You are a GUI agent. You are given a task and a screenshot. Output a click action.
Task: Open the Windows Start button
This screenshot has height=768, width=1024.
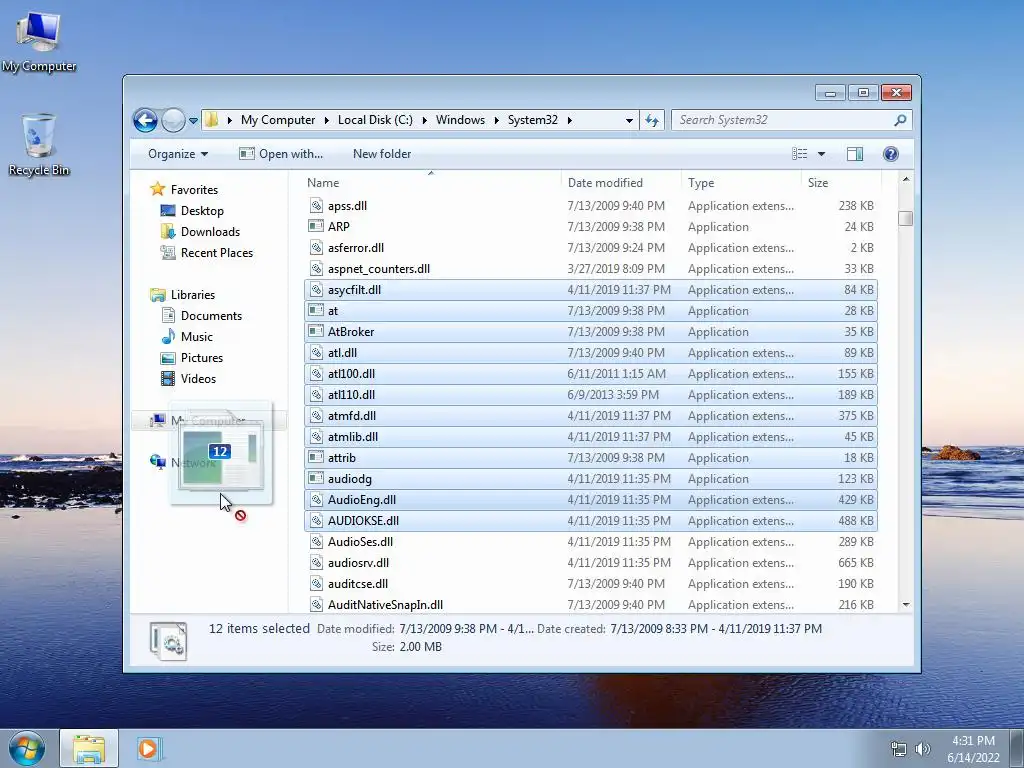27,748
